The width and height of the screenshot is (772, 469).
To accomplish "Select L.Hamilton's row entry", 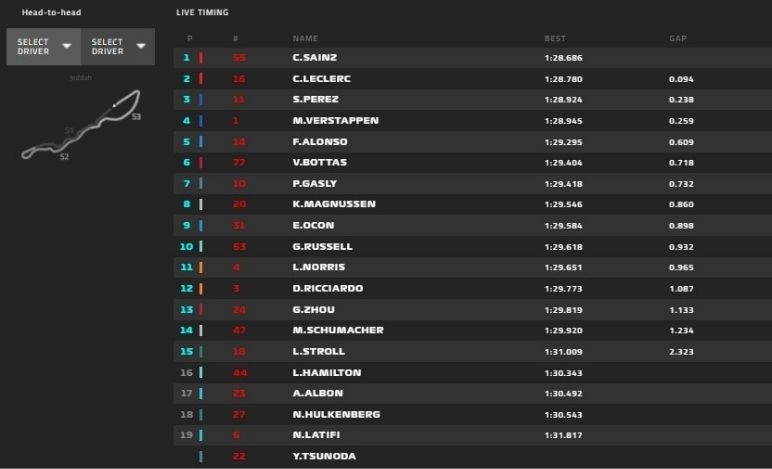I will 326,373.
